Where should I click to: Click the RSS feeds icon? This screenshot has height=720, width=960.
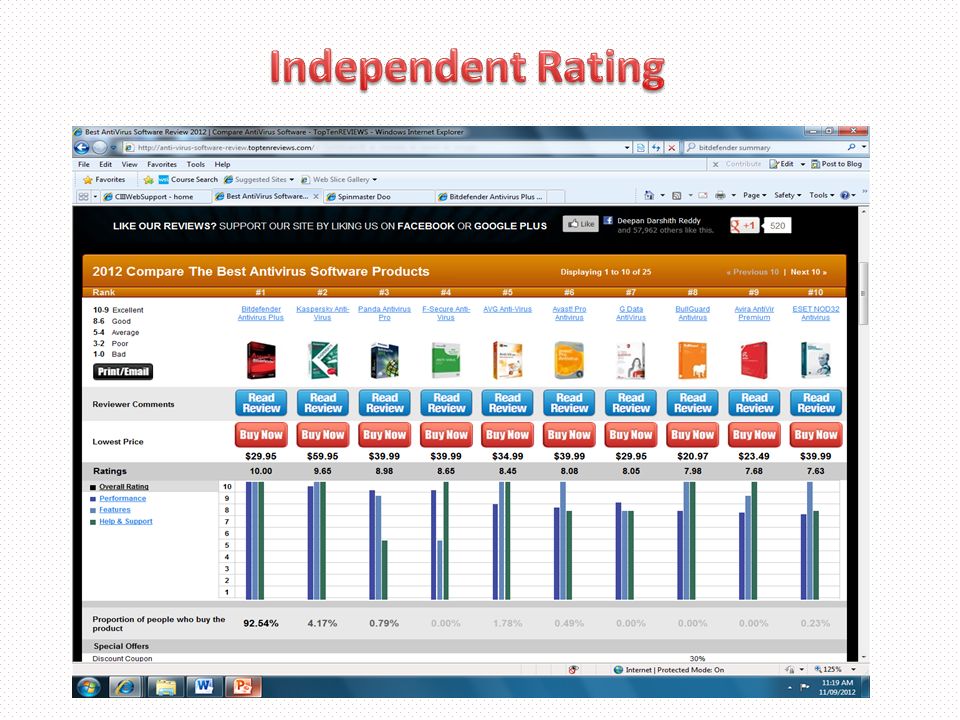click(677, 195)
